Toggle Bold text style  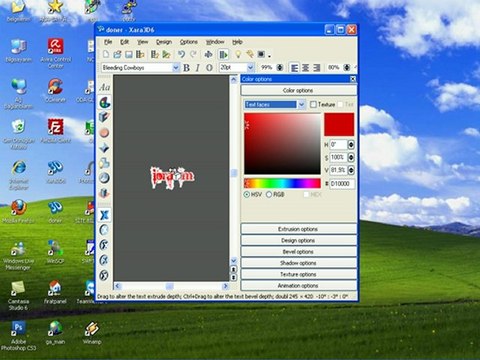click(186, 68)
